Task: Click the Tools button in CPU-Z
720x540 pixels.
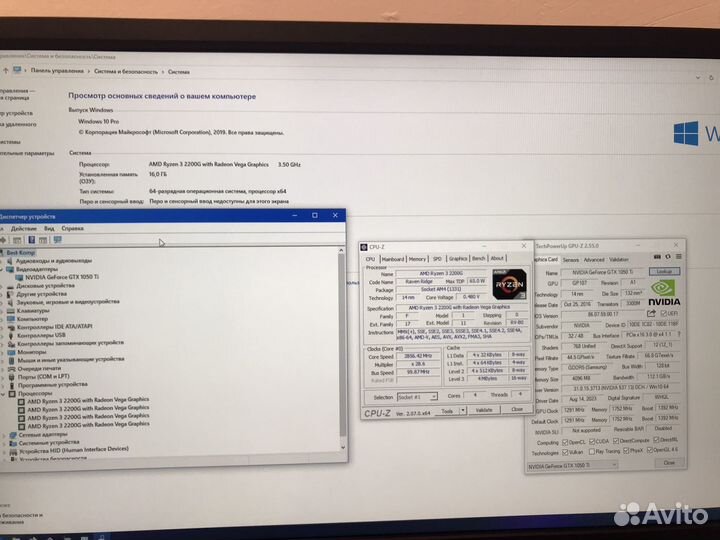Action: pos(447,411)
